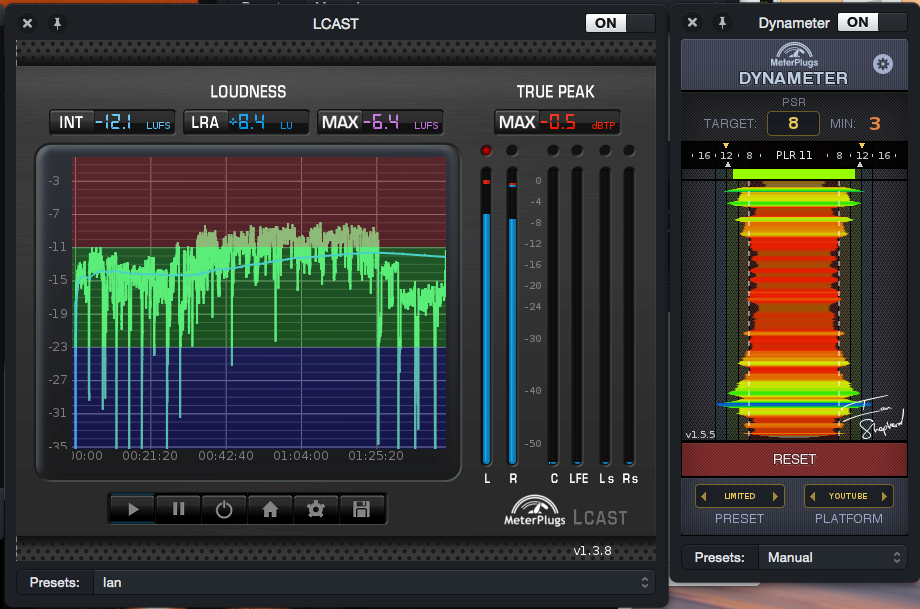Select next Dynameter preset right of LIMITED
The height and width of the screenshot is (609, 920).
tap(775, 496)
